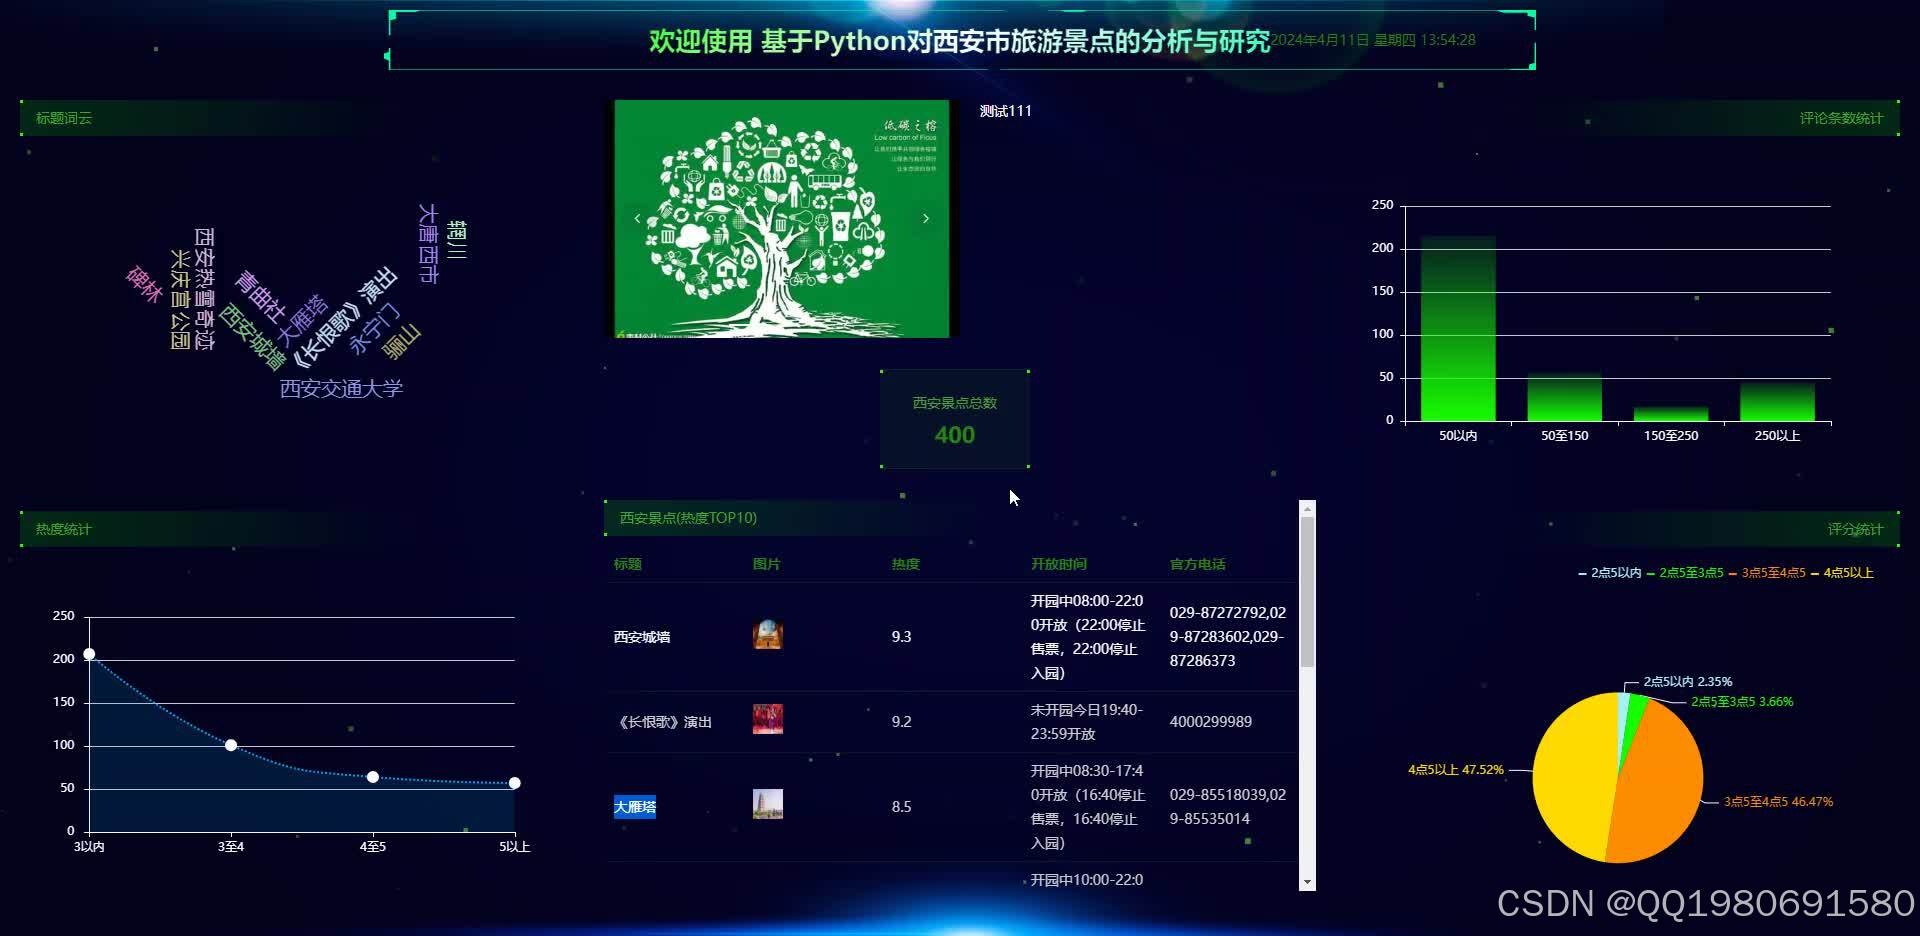Open the 西安景点总数 panel showing 400
This screenshot has width=1920, height=936.
pos(955,418)
